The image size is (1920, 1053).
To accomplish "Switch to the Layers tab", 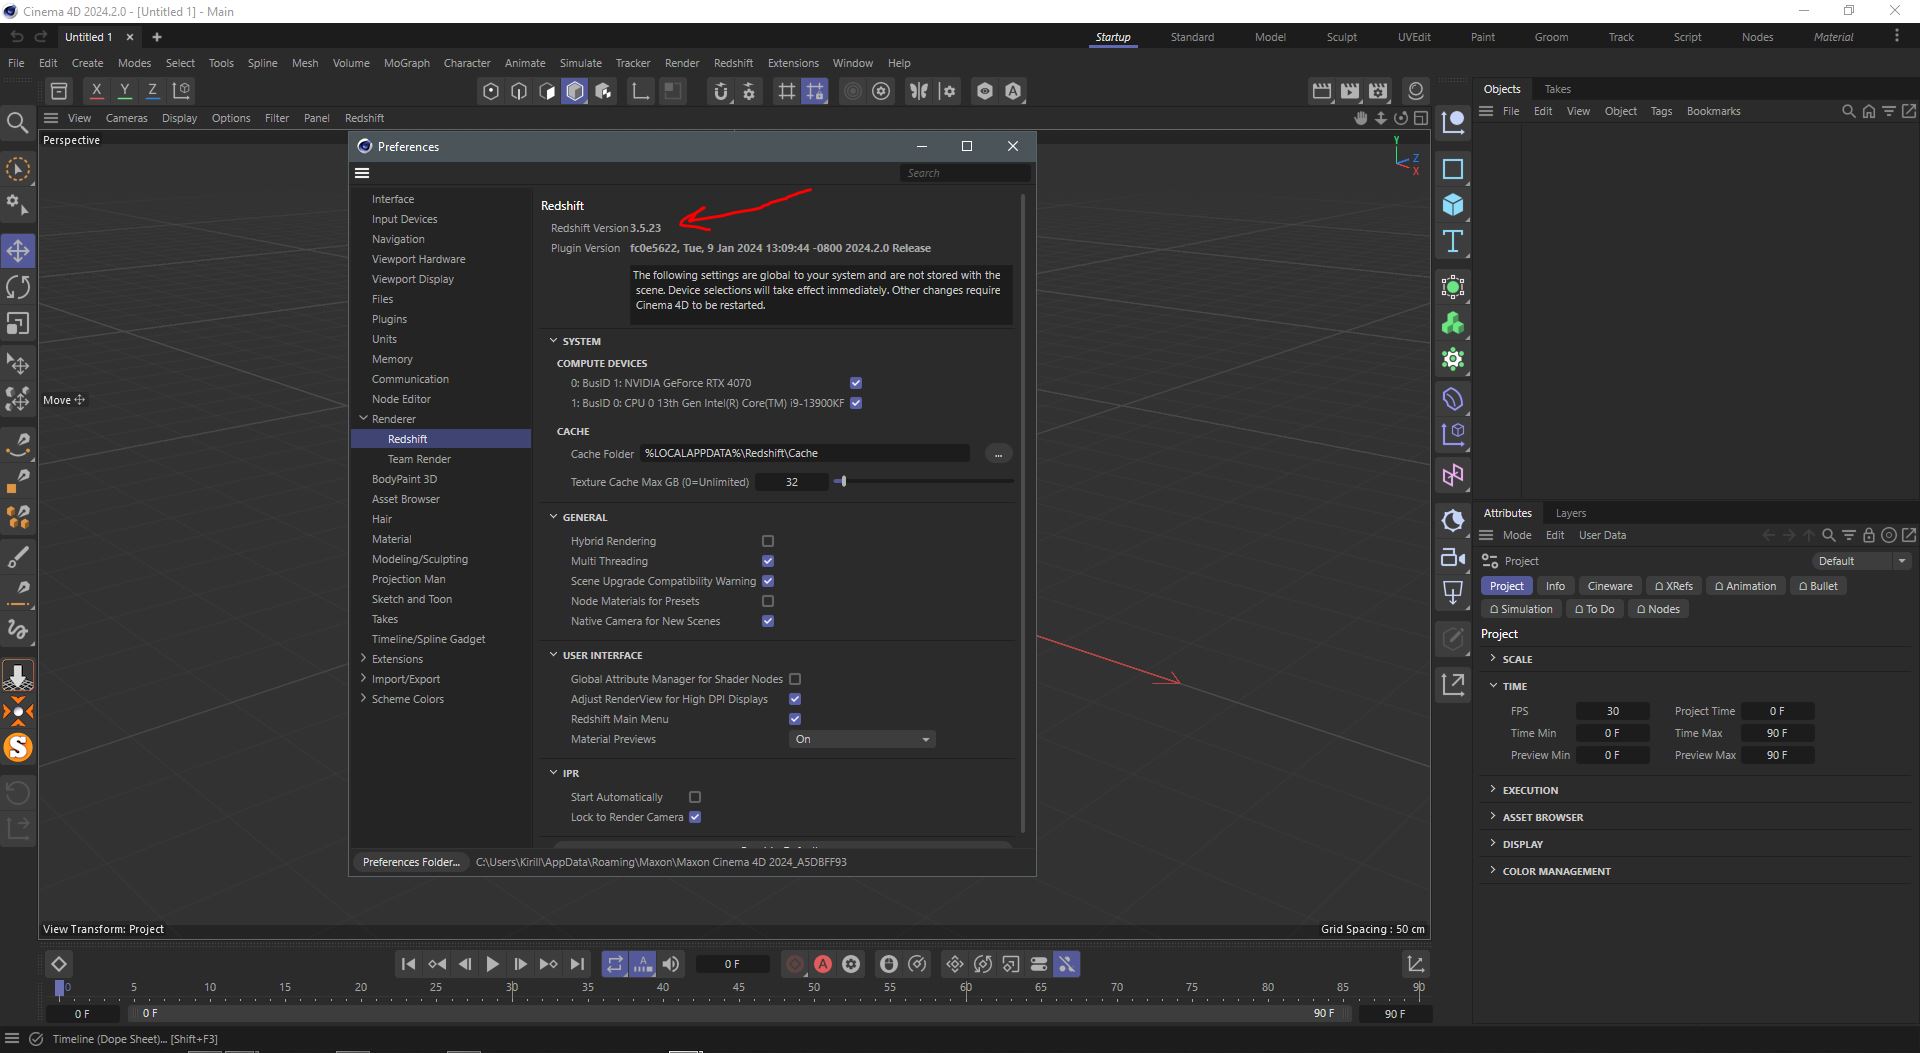I will pyautogui.click(x=1570, y=513).
